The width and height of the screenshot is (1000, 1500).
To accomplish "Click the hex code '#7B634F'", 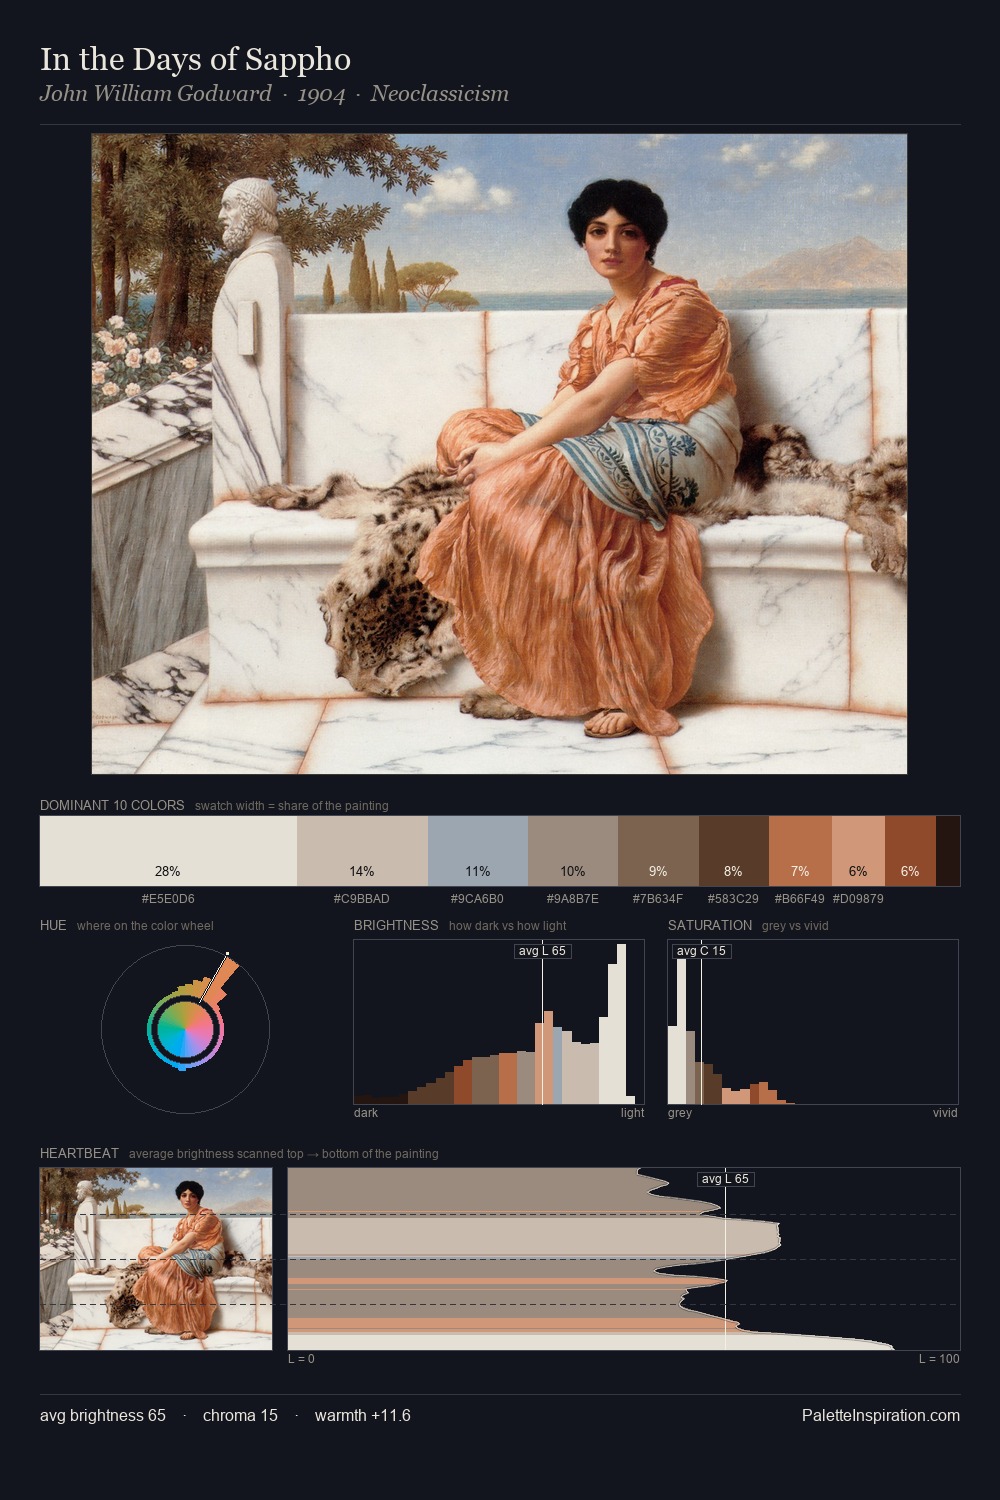I will pos(658,899).
